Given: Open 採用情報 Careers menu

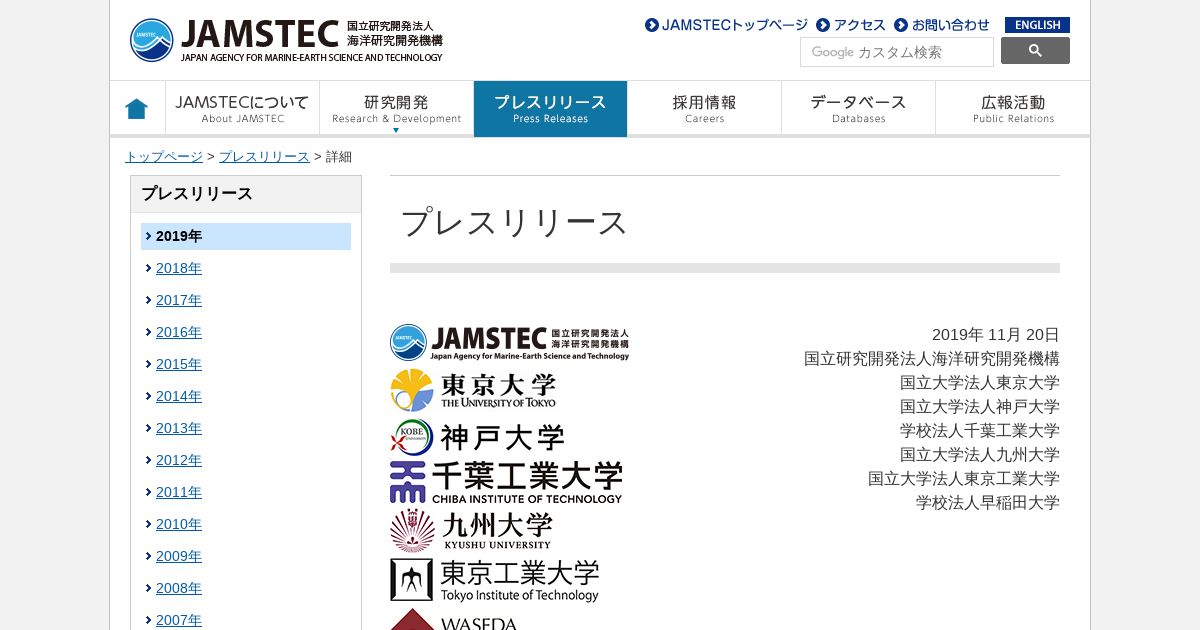Looking at the screenshot, I should point(704,108).
